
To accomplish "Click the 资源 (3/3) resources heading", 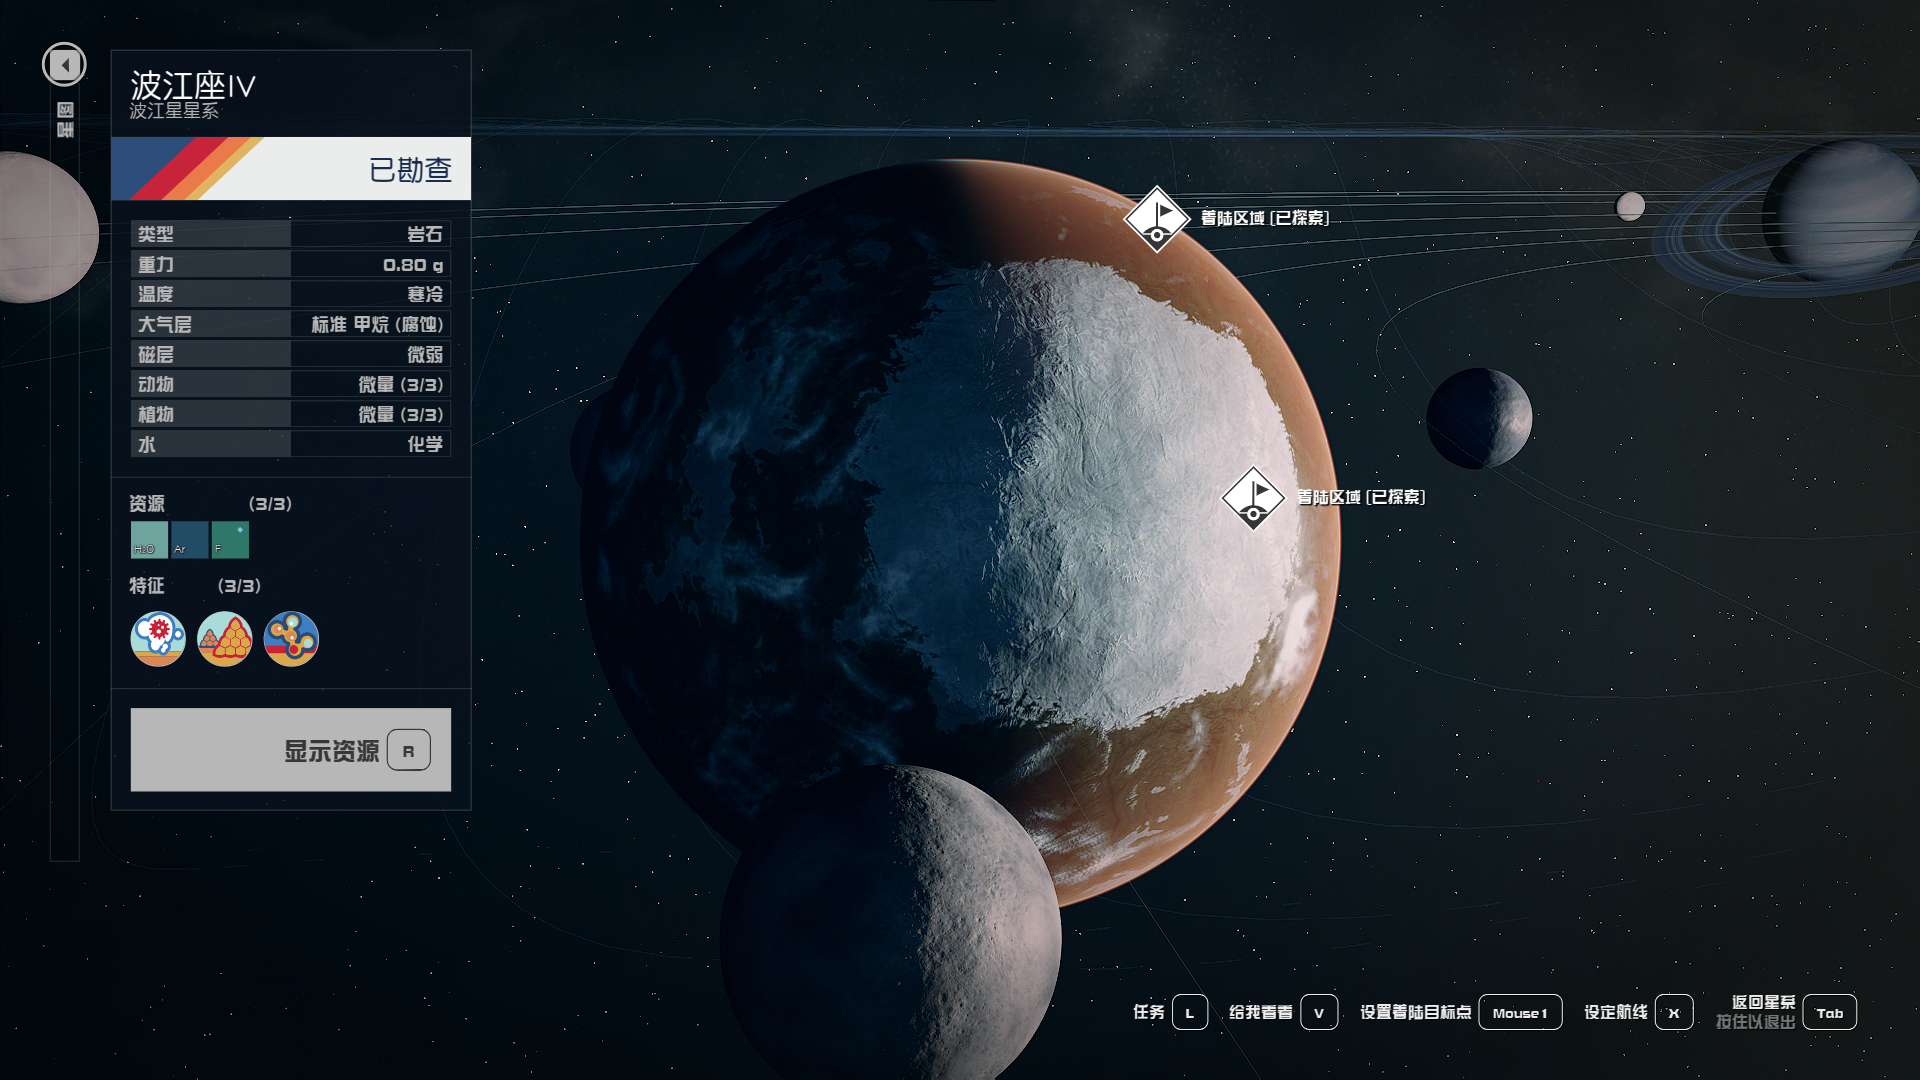I will [x=210, y=504].
